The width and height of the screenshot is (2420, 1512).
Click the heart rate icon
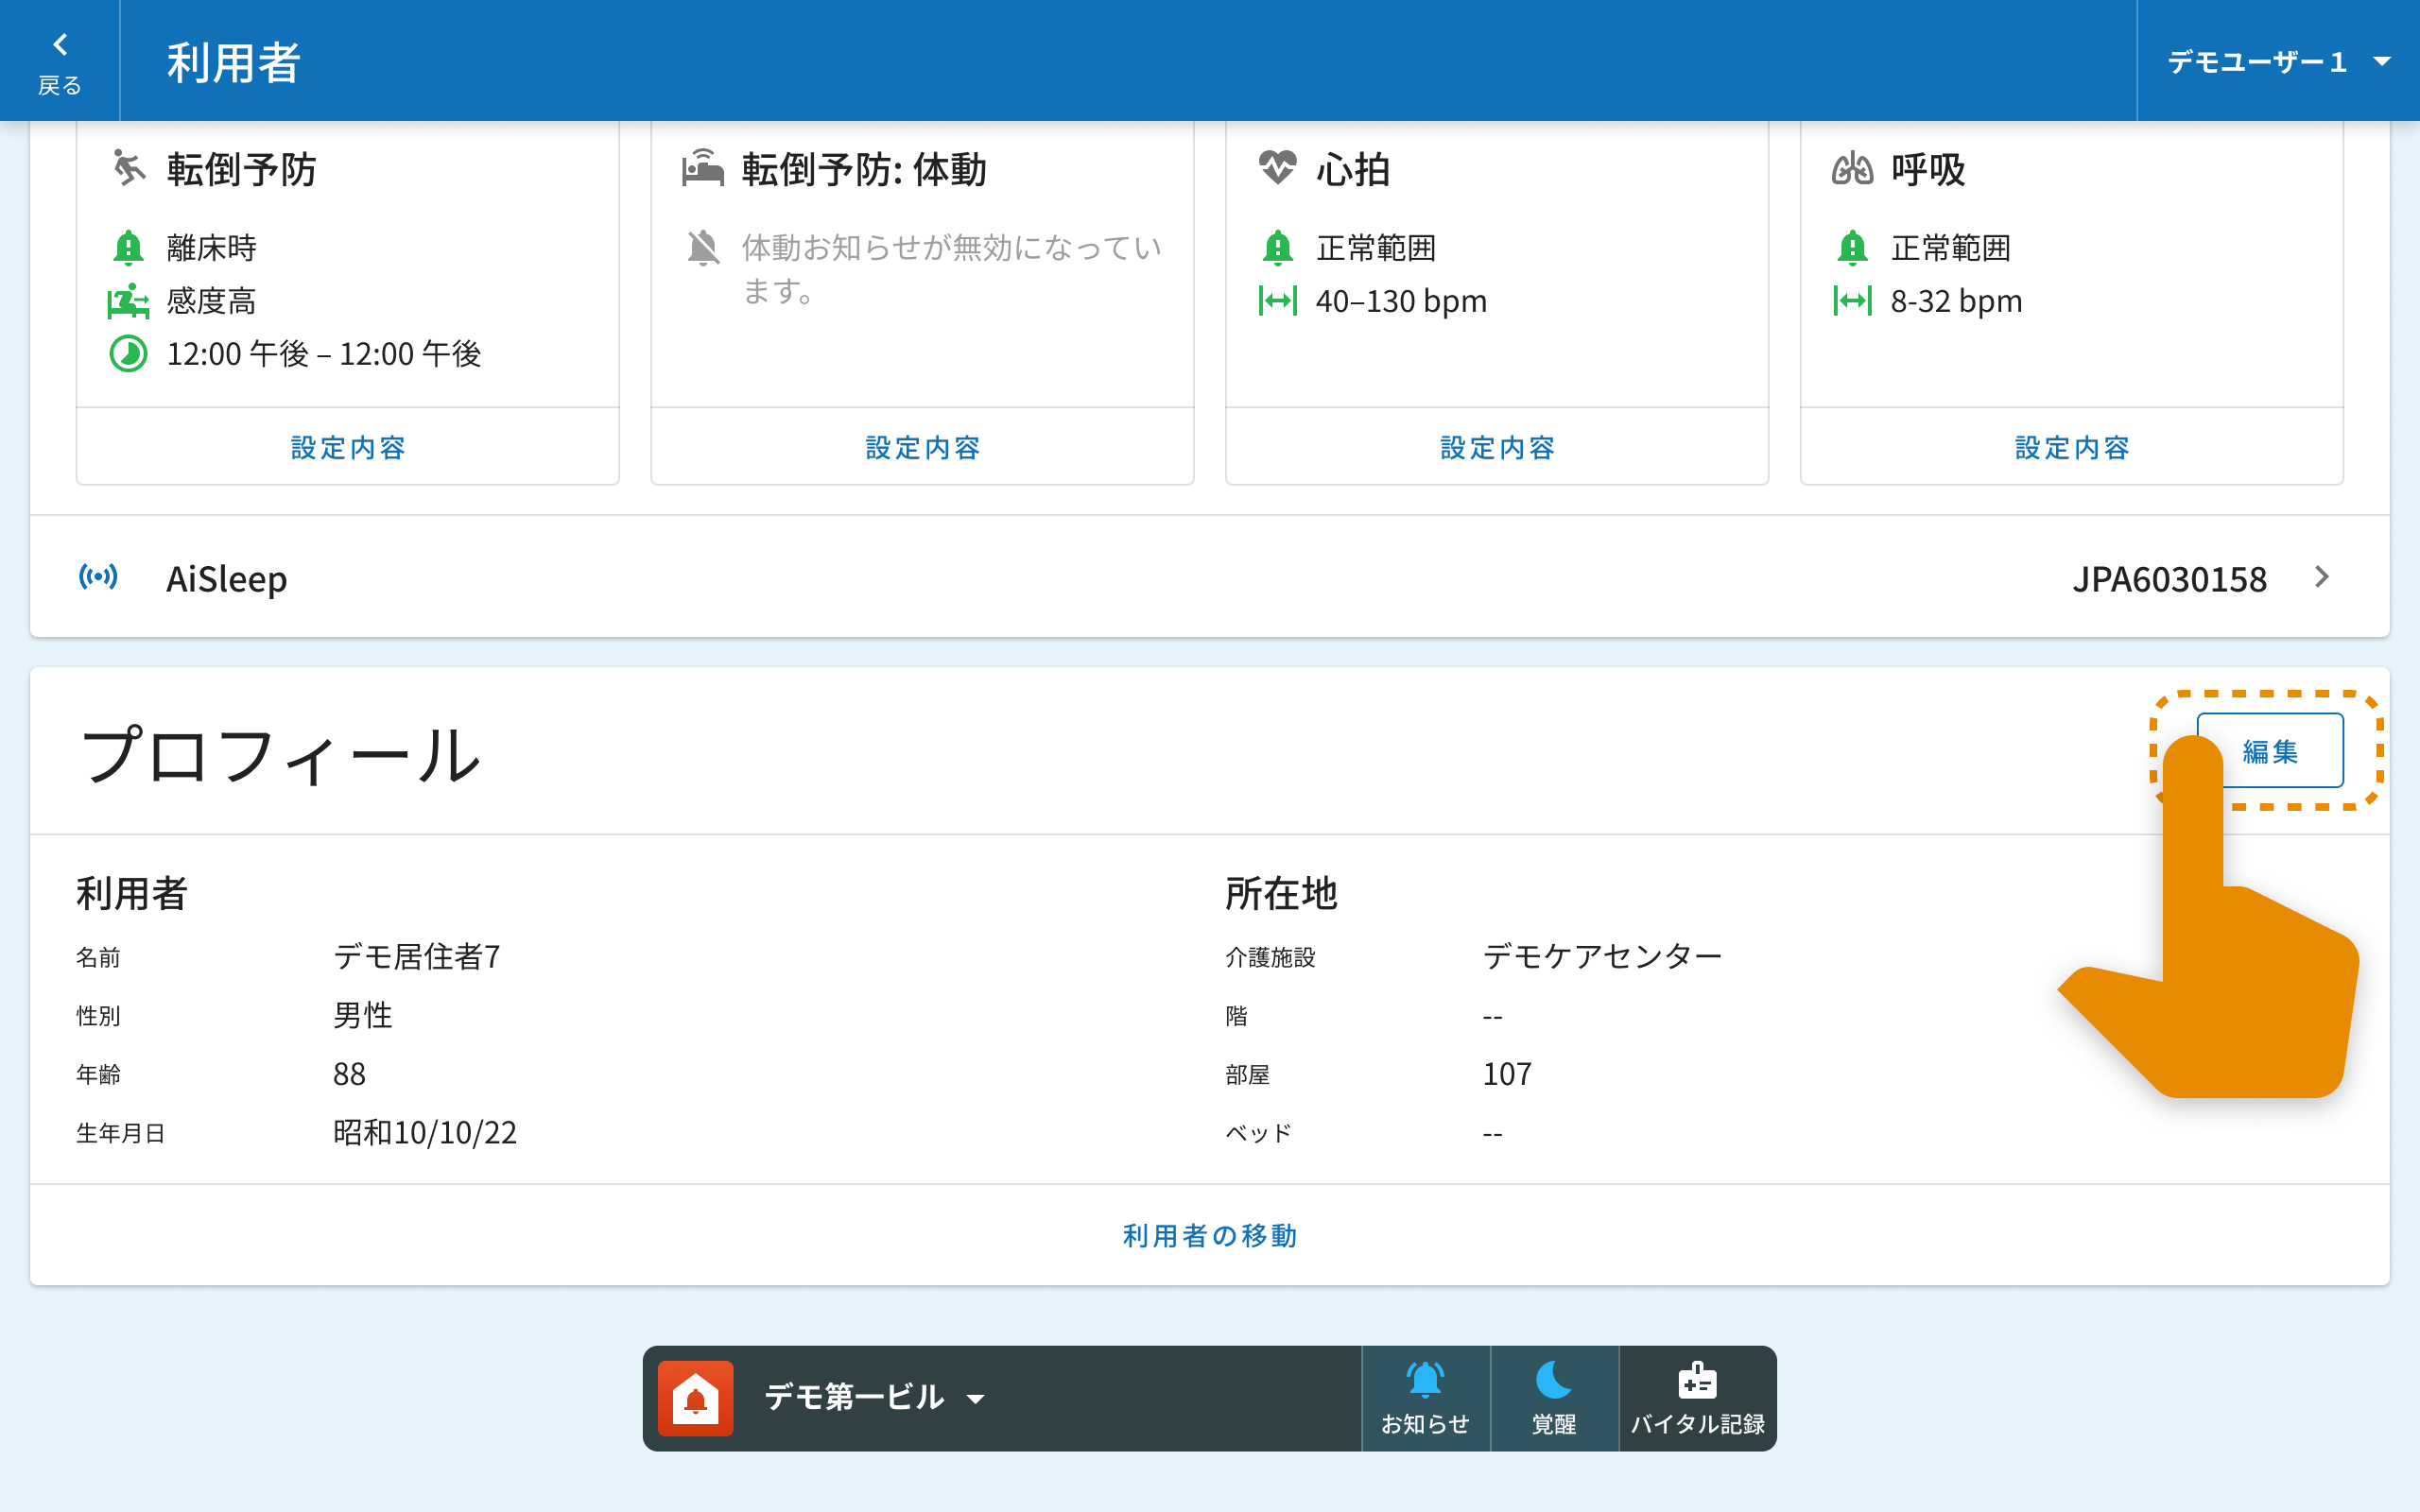pyautogui.click(x=1277, y=167)
